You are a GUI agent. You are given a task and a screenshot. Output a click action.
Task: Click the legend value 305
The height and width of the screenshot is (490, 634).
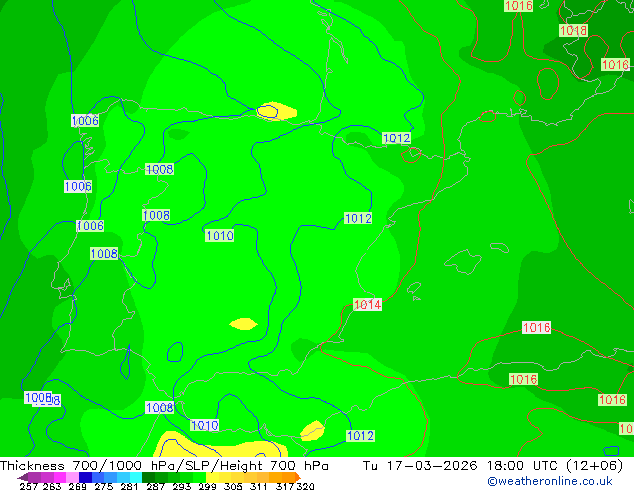(x=233, y=486)
